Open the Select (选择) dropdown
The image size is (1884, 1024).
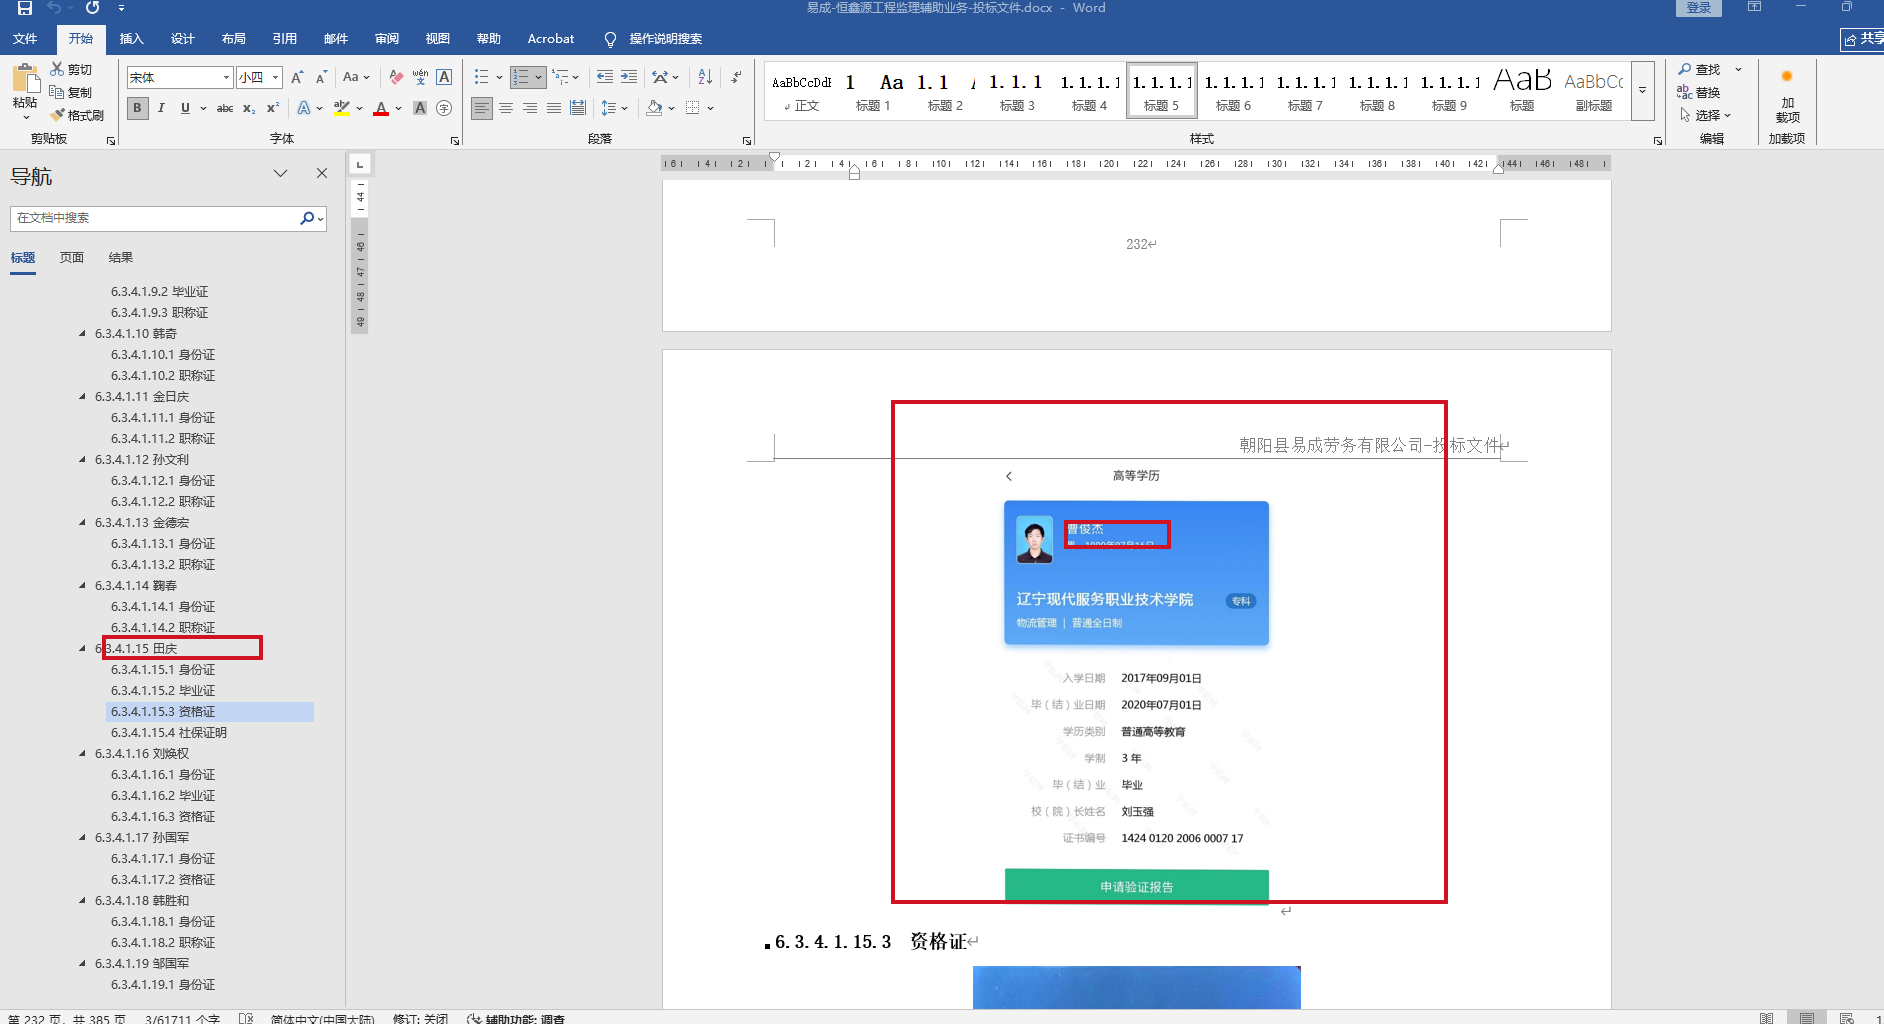tap(1705, 115)
